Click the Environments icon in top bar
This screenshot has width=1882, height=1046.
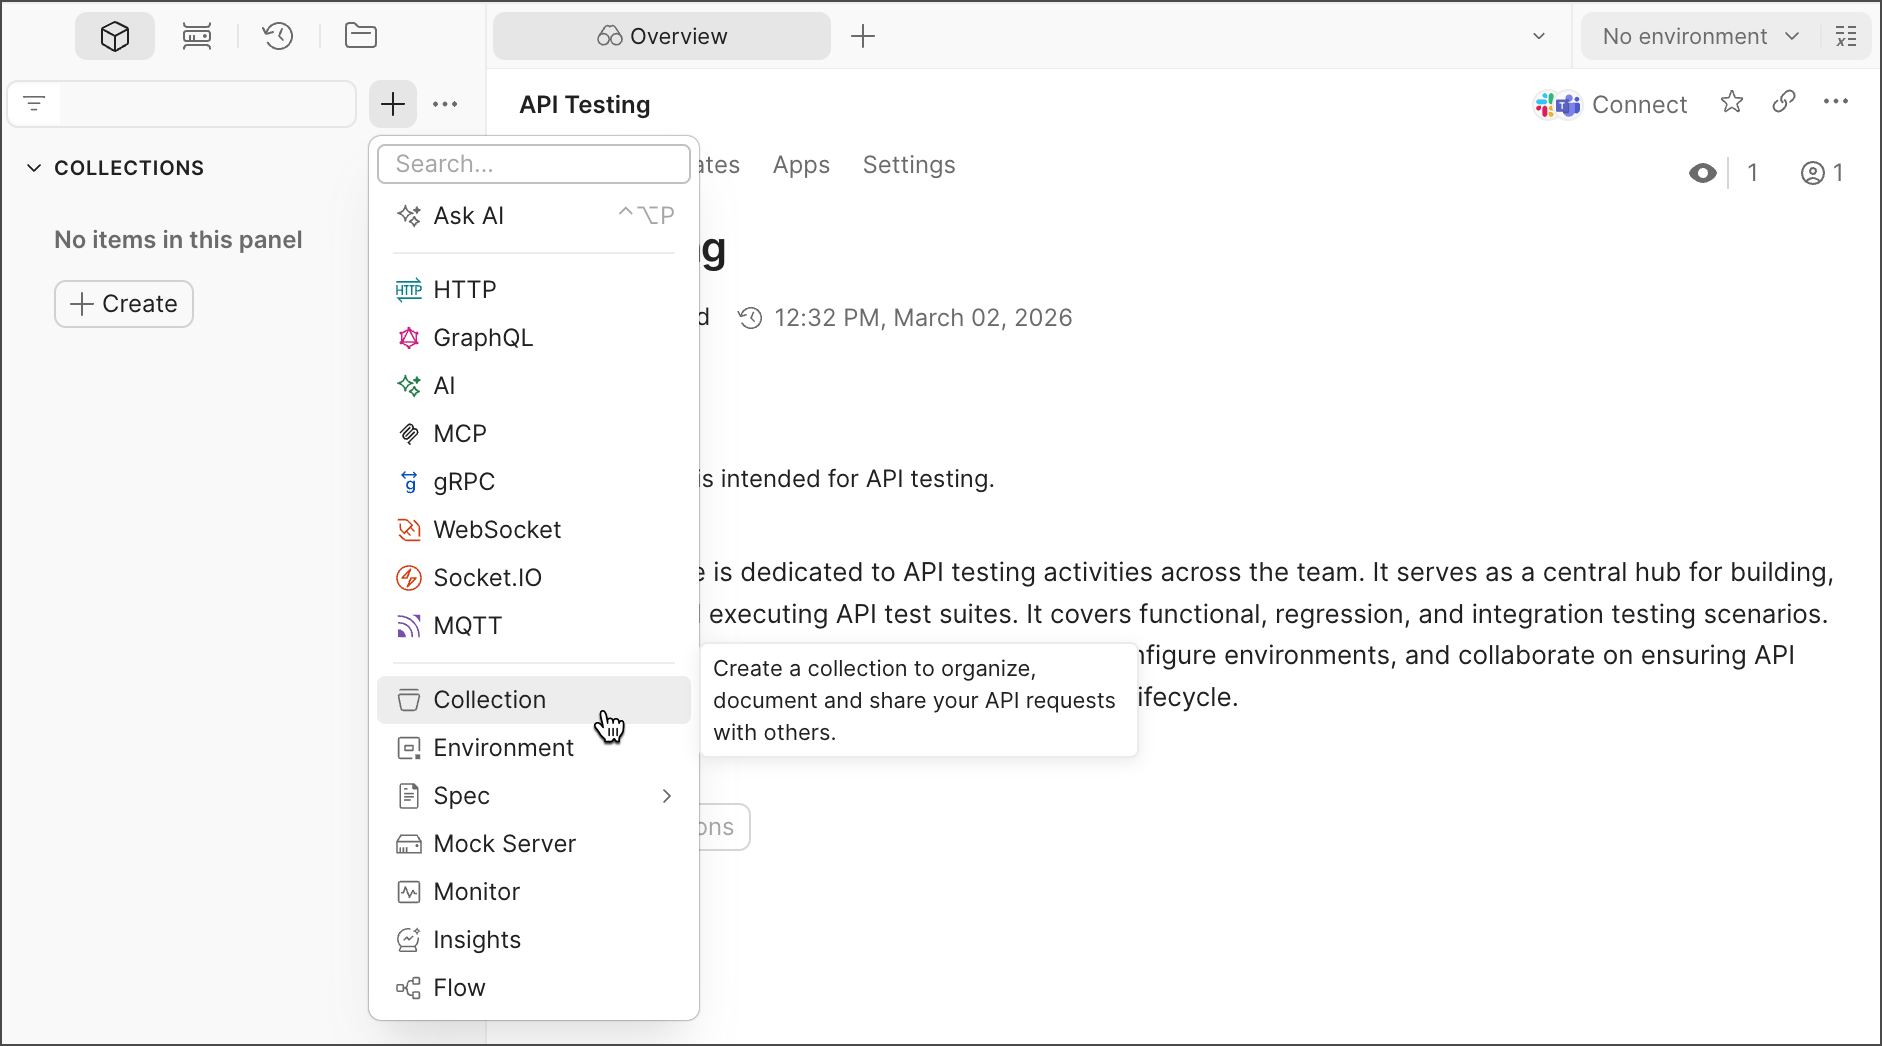[197, 37]
